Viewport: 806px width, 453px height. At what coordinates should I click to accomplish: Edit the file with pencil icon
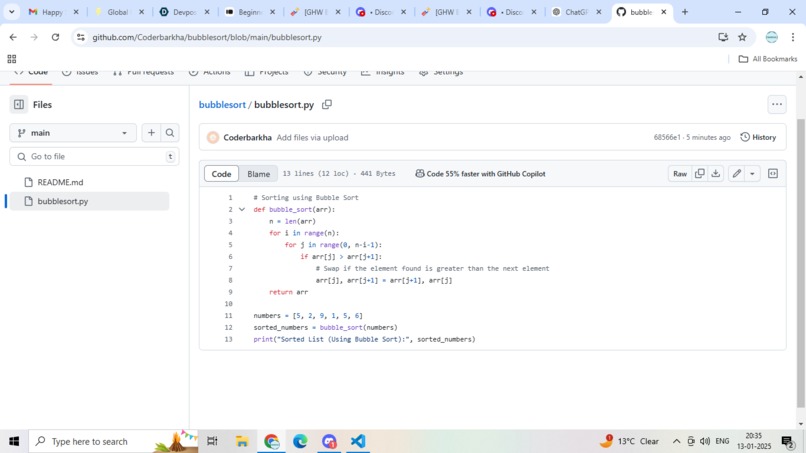coord(737,173)
